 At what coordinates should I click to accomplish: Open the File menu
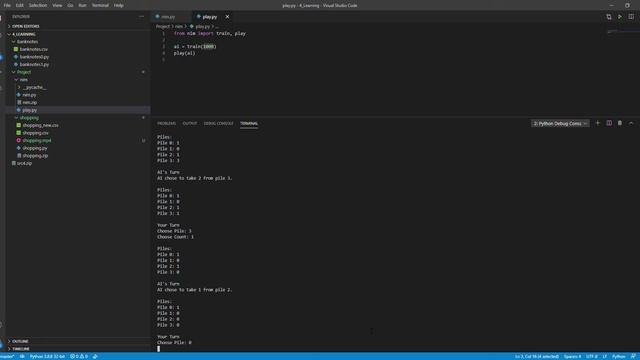click(x=7, y=5)
